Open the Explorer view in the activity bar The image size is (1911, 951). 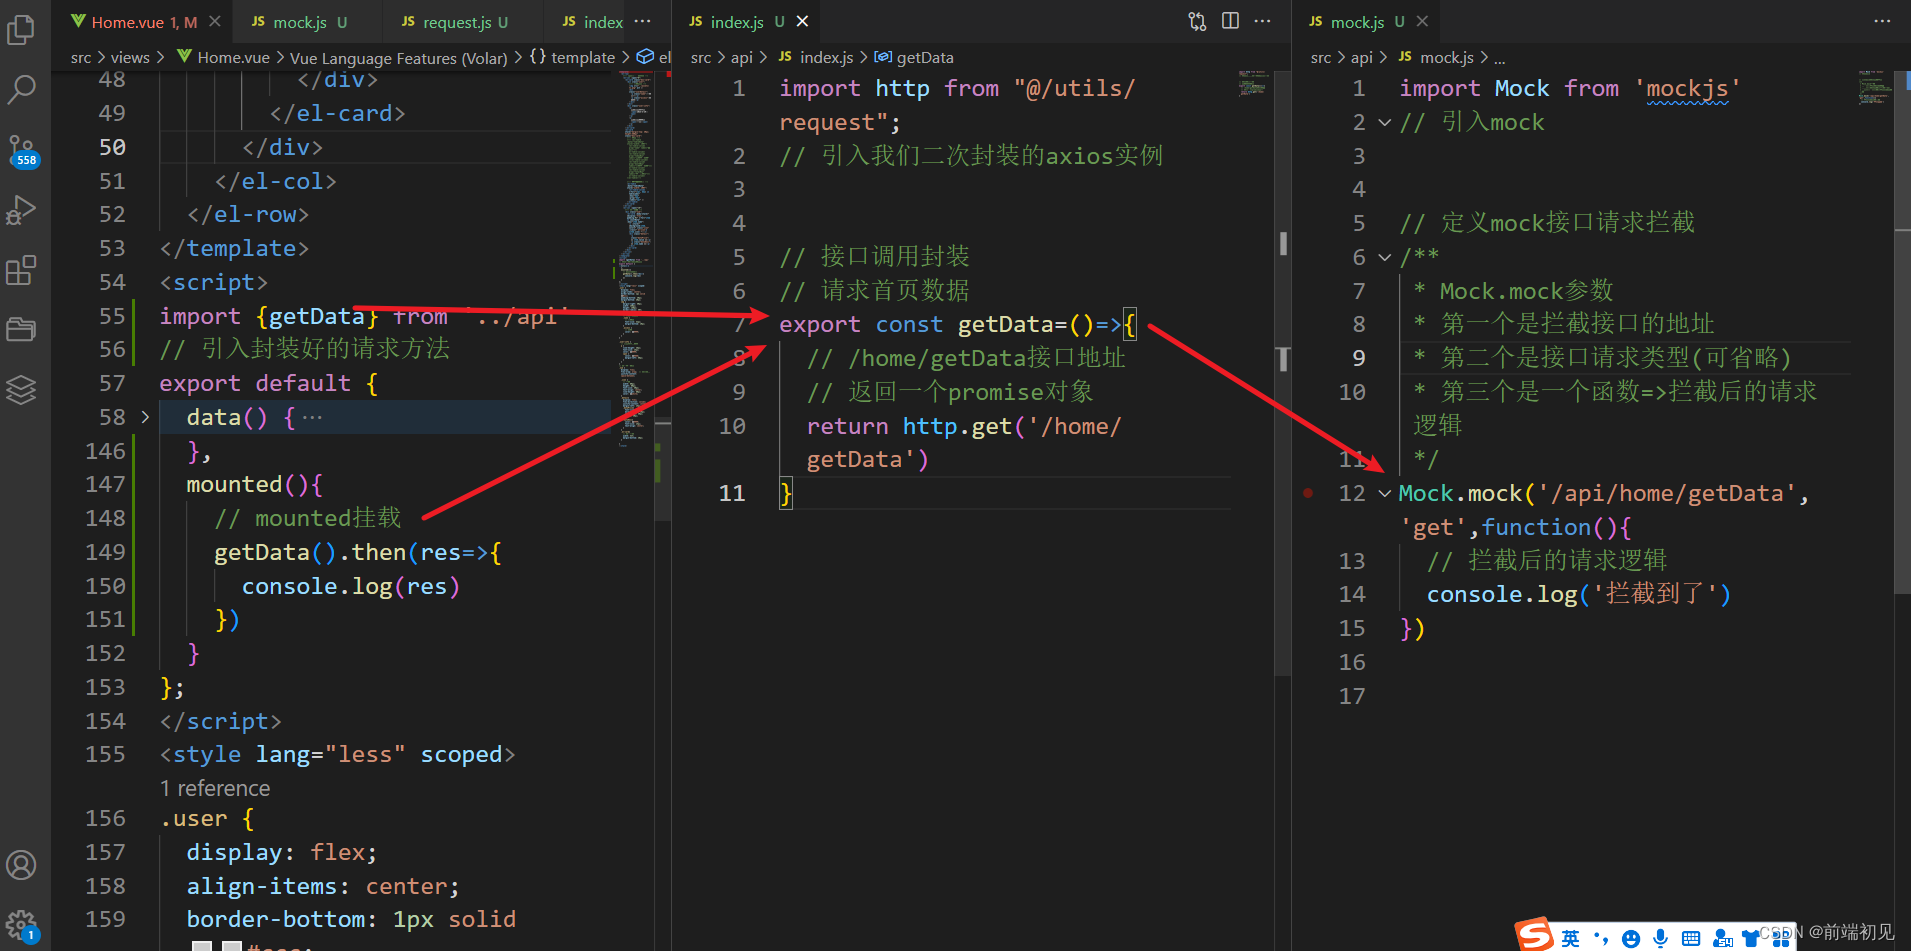click(x=22, y=30)
